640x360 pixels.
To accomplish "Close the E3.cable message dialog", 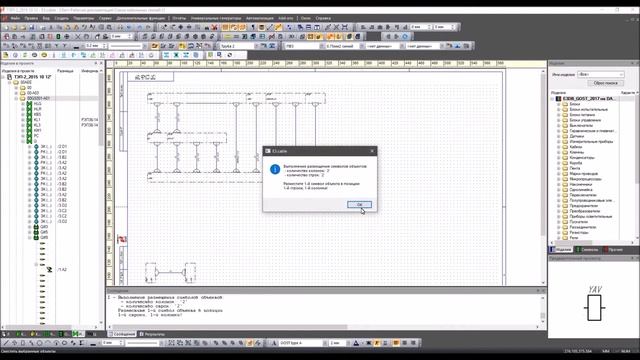I will (x=372, y=151).
